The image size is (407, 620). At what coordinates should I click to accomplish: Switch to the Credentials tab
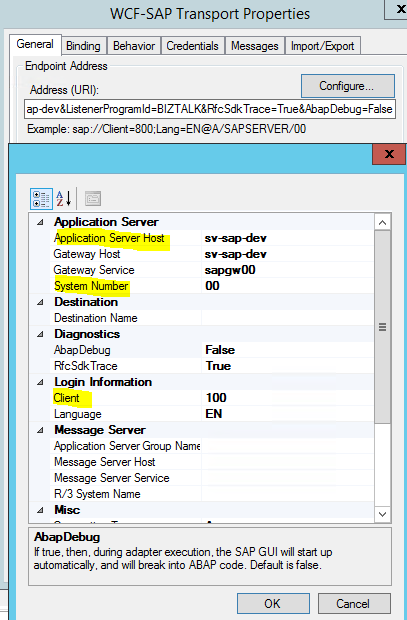click(192, 46)
